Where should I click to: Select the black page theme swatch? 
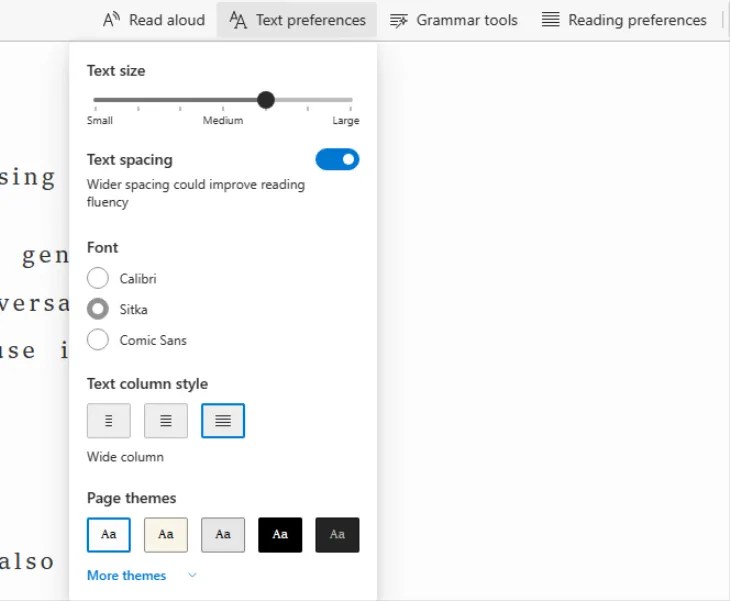280,535
